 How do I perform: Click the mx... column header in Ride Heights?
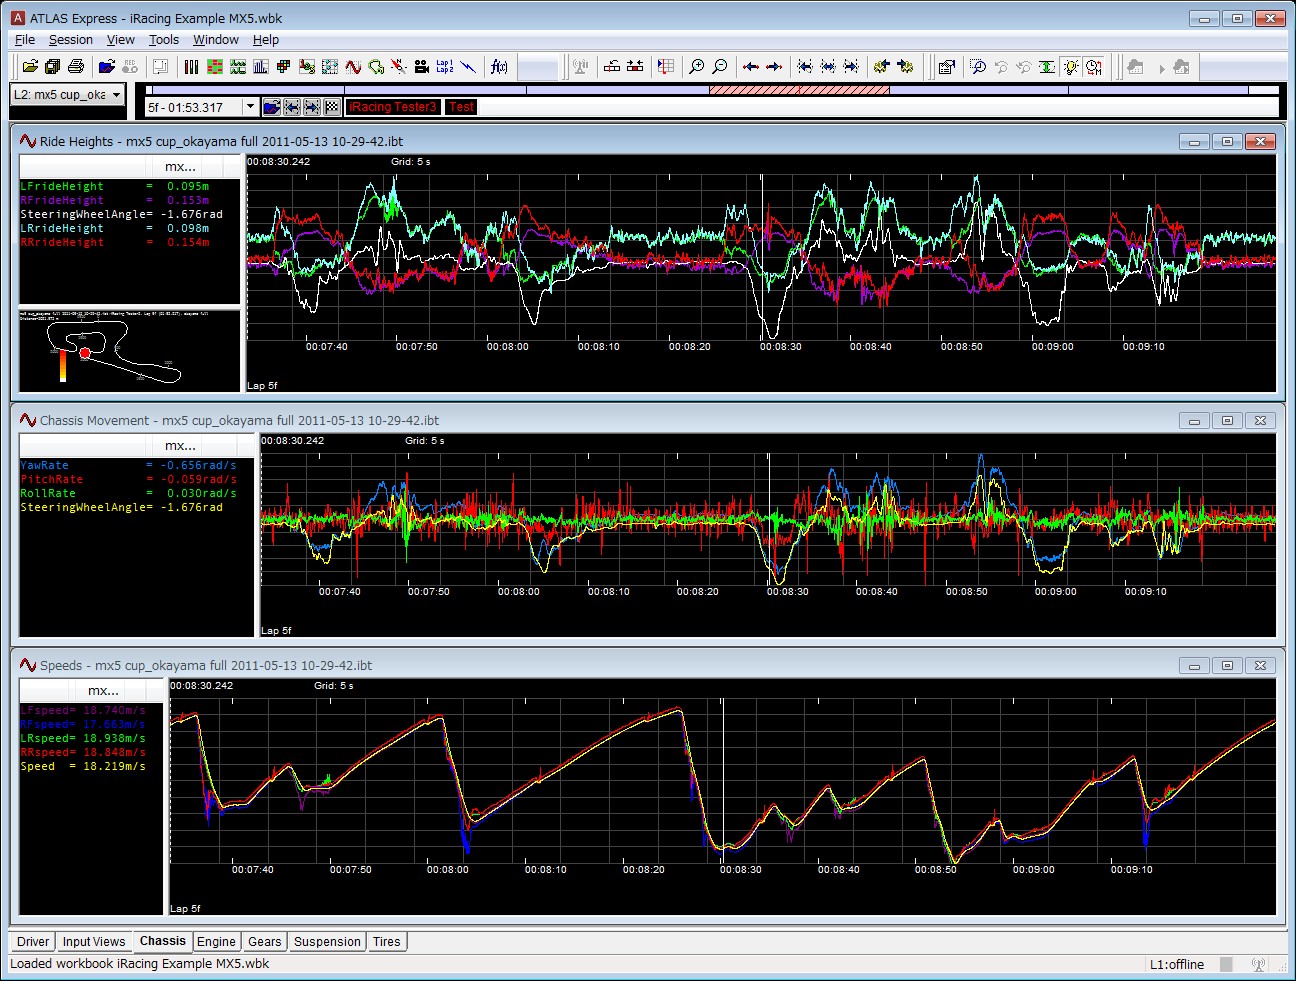[x=181, y=167]
